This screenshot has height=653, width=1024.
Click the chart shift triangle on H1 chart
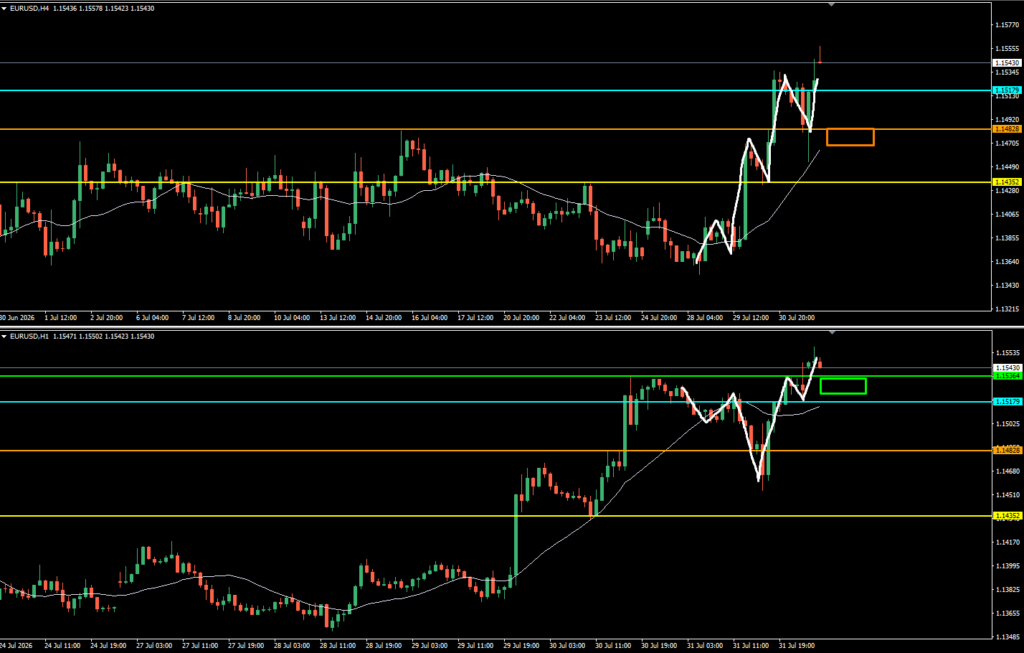tap(831, 333)
